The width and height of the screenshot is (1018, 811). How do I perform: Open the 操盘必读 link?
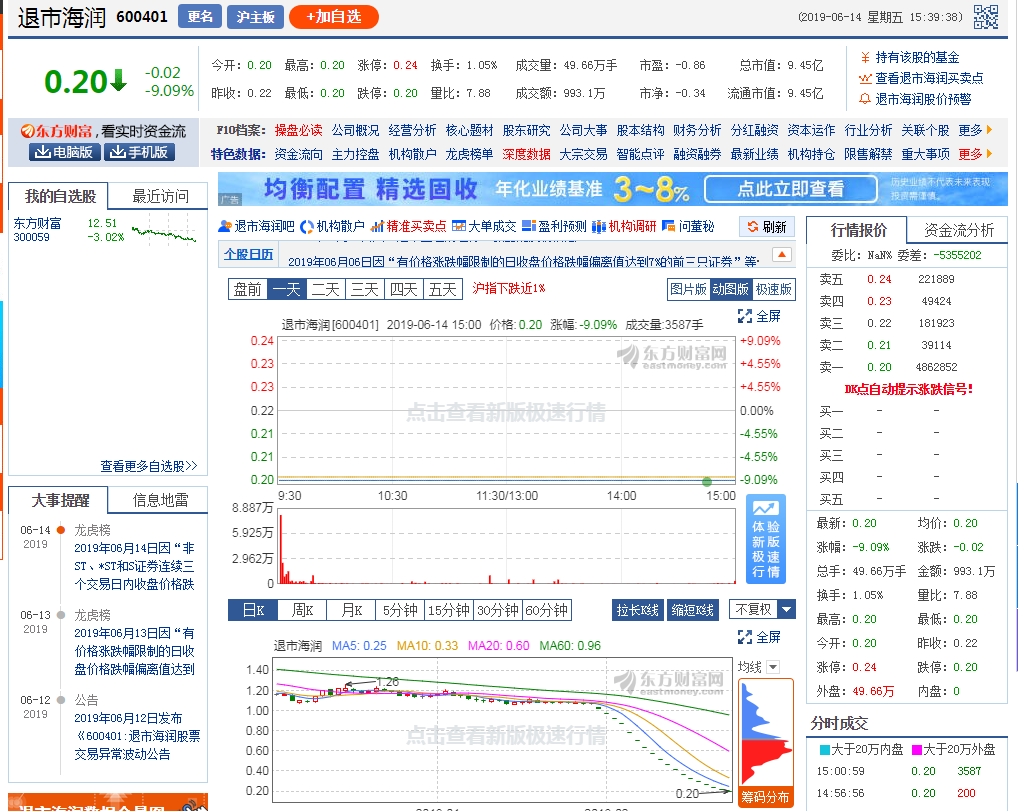[x=298, y=130]
